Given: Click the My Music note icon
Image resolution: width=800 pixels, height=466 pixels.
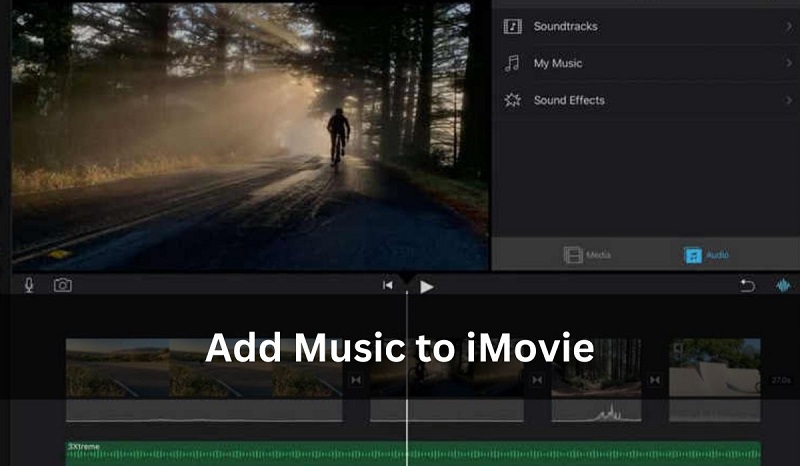Looking at the screenshot, I should pyautogui.click(x=513, y=63).
